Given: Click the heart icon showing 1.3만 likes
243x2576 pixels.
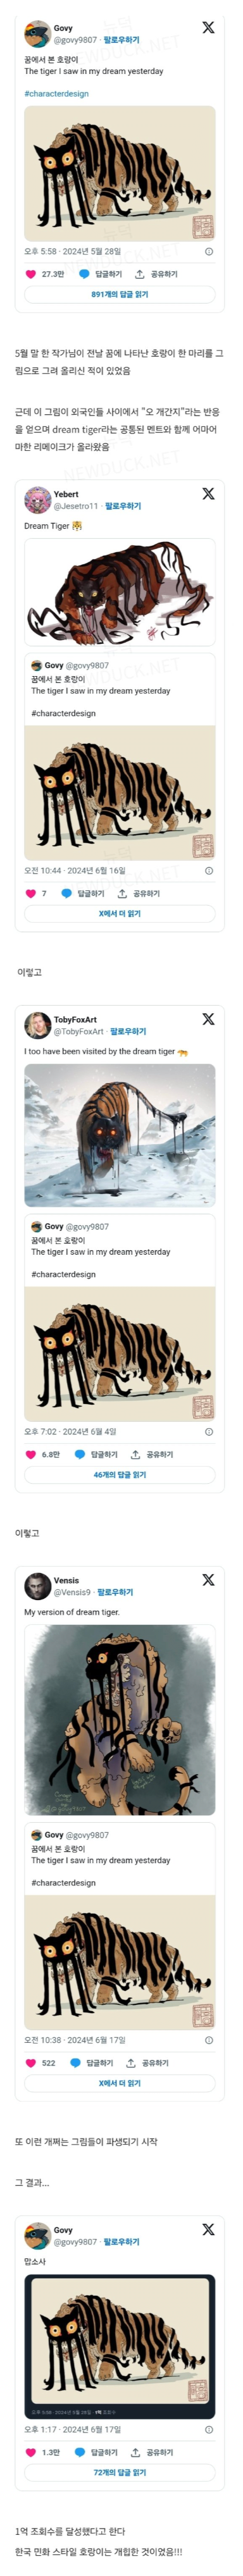Looking at the screenshot, I should pyautogui.click(x=31, y=2452).
